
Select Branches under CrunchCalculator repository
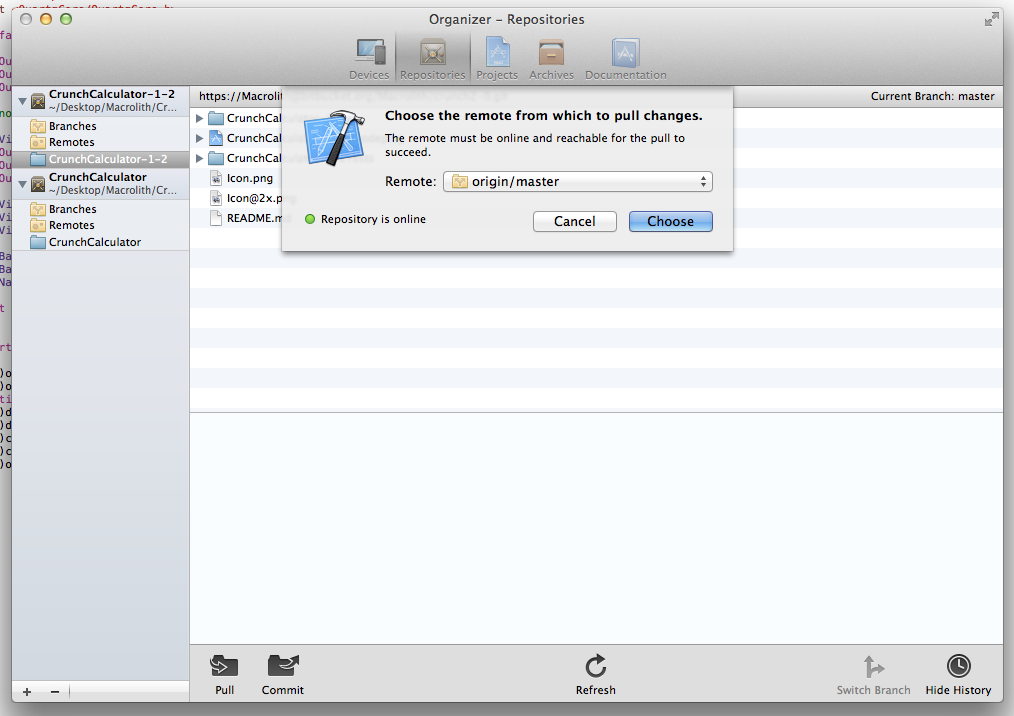point(72,210)
